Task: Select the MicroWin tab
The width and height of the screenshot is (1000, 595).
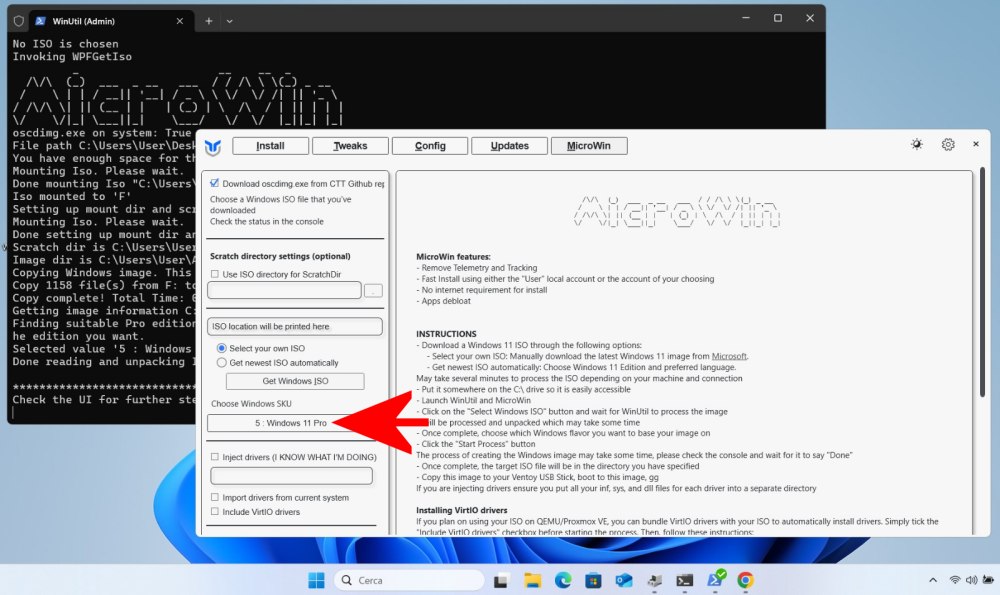Action: coord(589,146)
